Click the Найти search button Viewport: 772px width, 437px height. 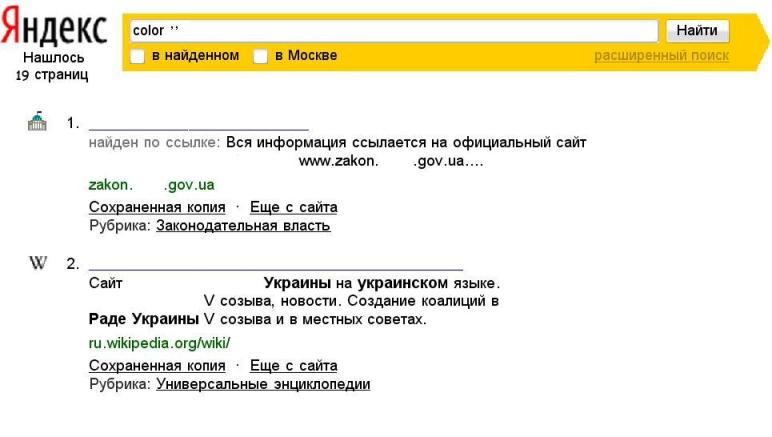click(697, 31)
